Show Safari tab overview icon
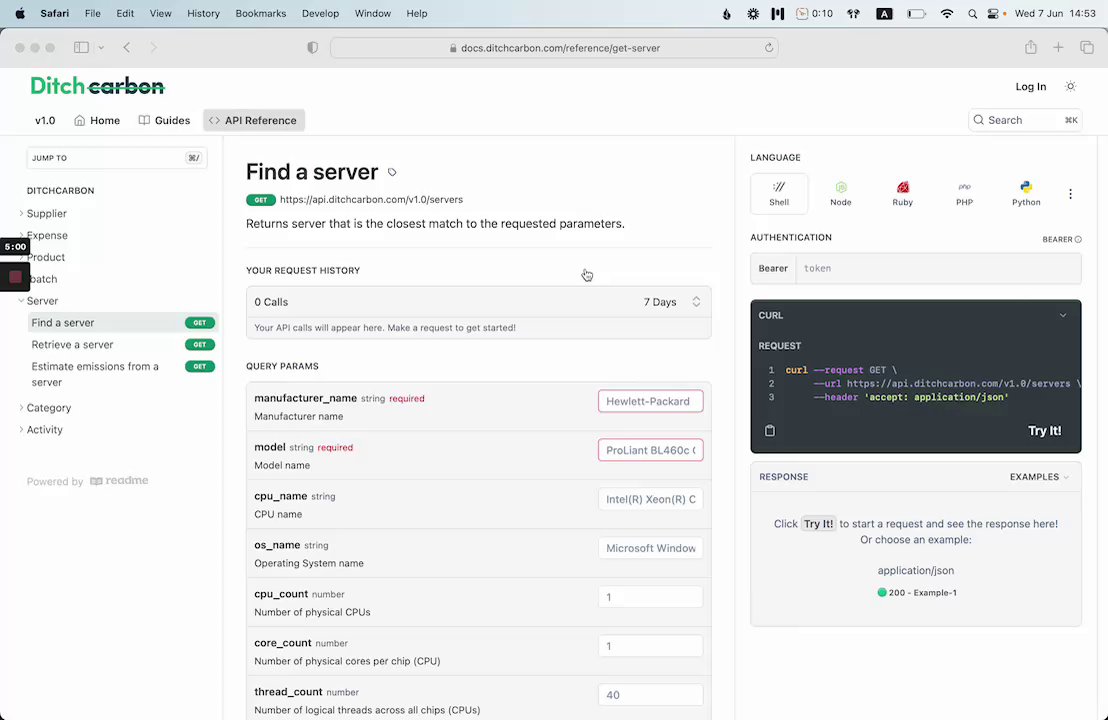The height and width of the screenshot is (720, 1108). (1086, 47)
